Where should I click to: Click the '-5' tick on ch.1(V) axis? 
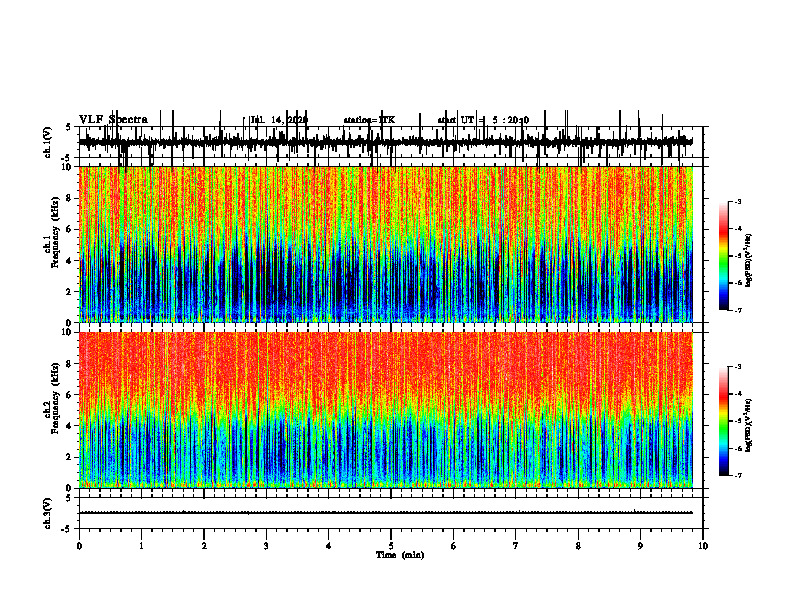pyautogui.click(x=67, y=158)
